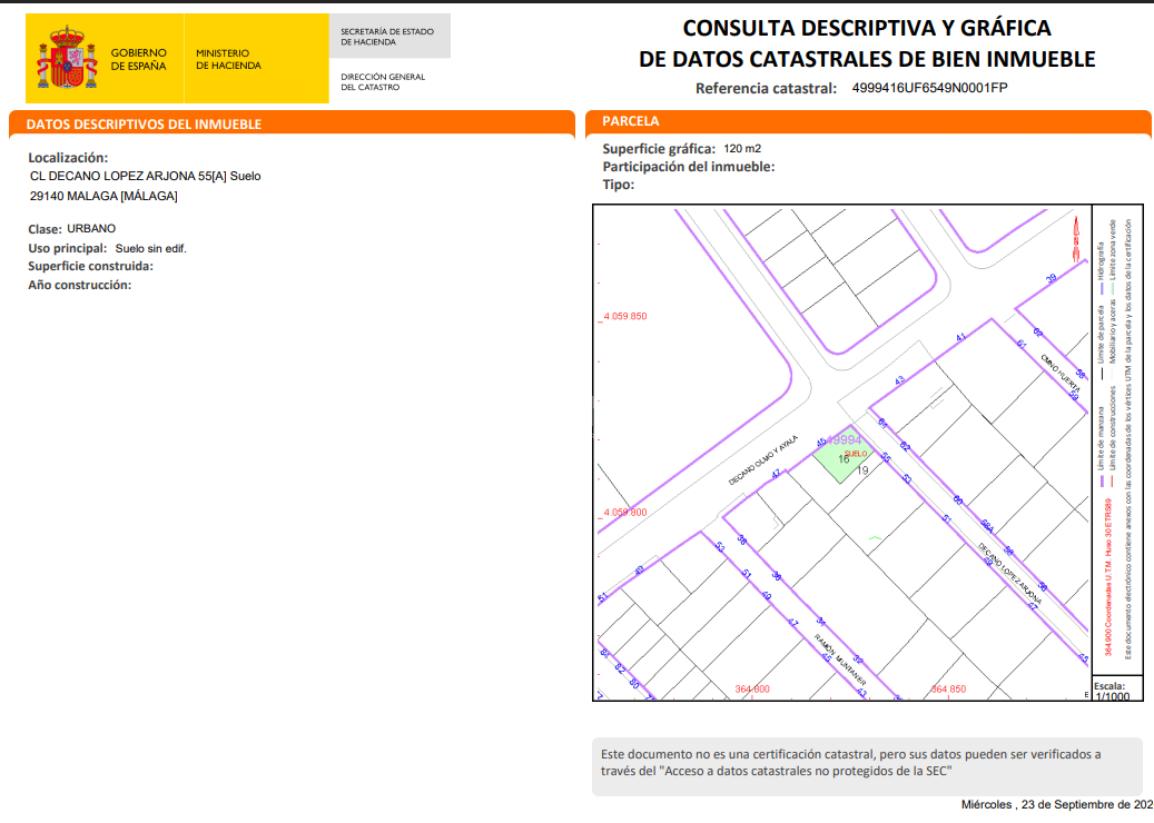Click the Uso principal Suelo sin edif. value

pos(151,249)
